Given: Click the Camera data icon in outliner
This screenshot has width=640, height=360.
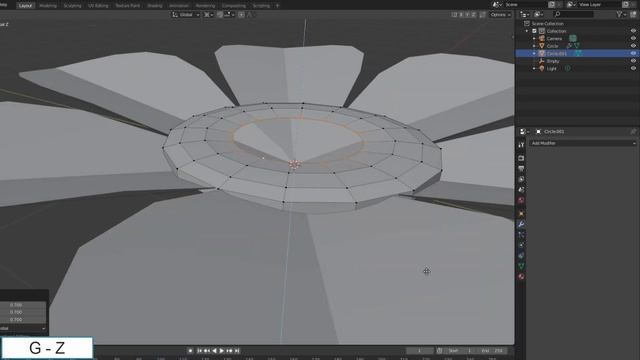Looking at the screenshot, I should (x=573, y=38).
